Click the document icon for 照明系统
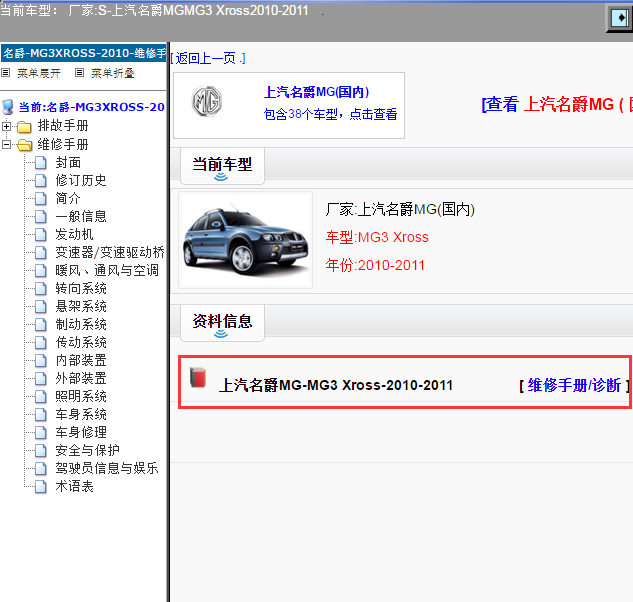 tap(40, 396)
